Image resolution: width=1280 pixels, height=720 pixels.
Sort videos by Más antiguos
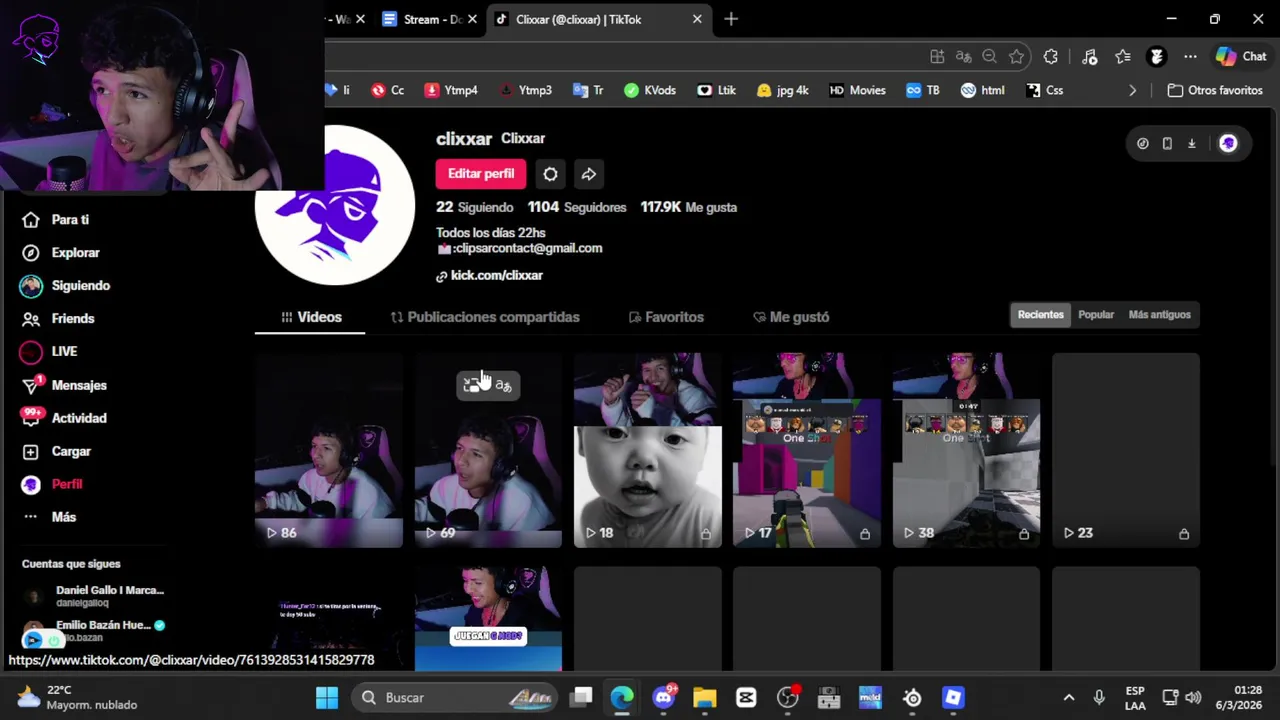tap(1159, 315)
